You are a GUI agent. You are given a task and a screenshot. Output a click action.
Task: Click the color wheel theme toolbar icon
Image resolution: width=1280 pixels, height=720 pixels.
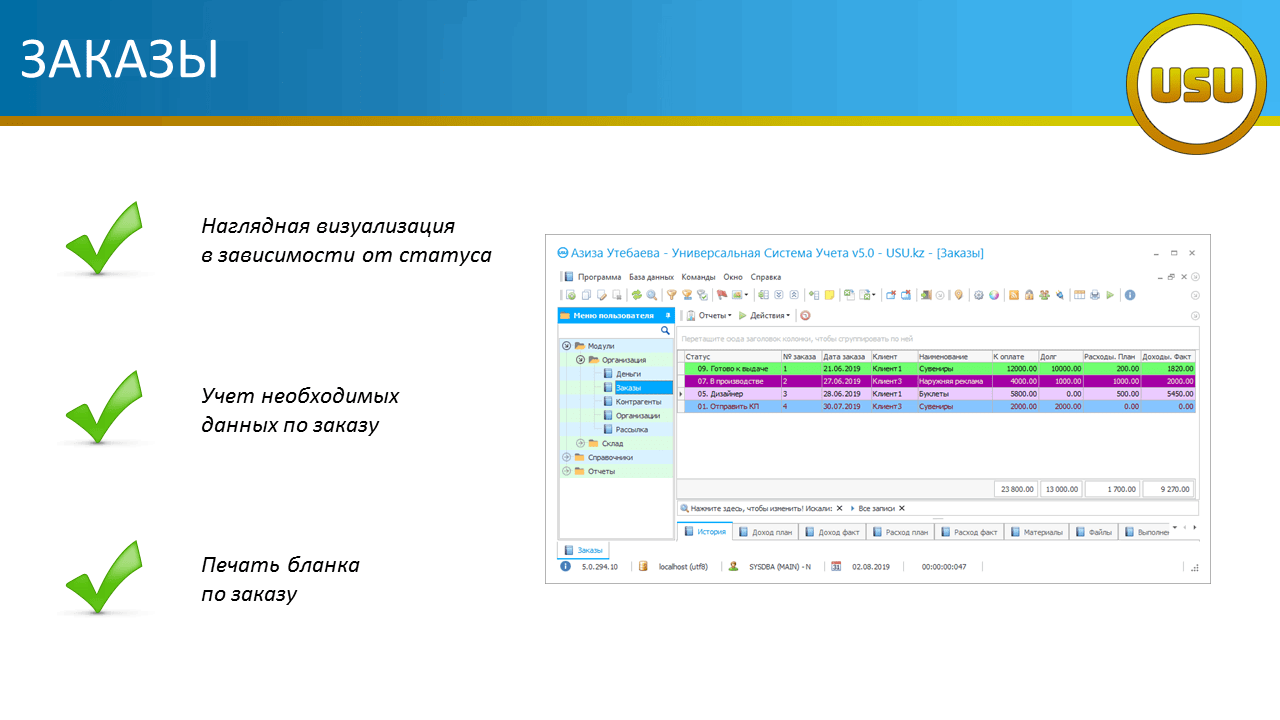click(x=994, y=295)
